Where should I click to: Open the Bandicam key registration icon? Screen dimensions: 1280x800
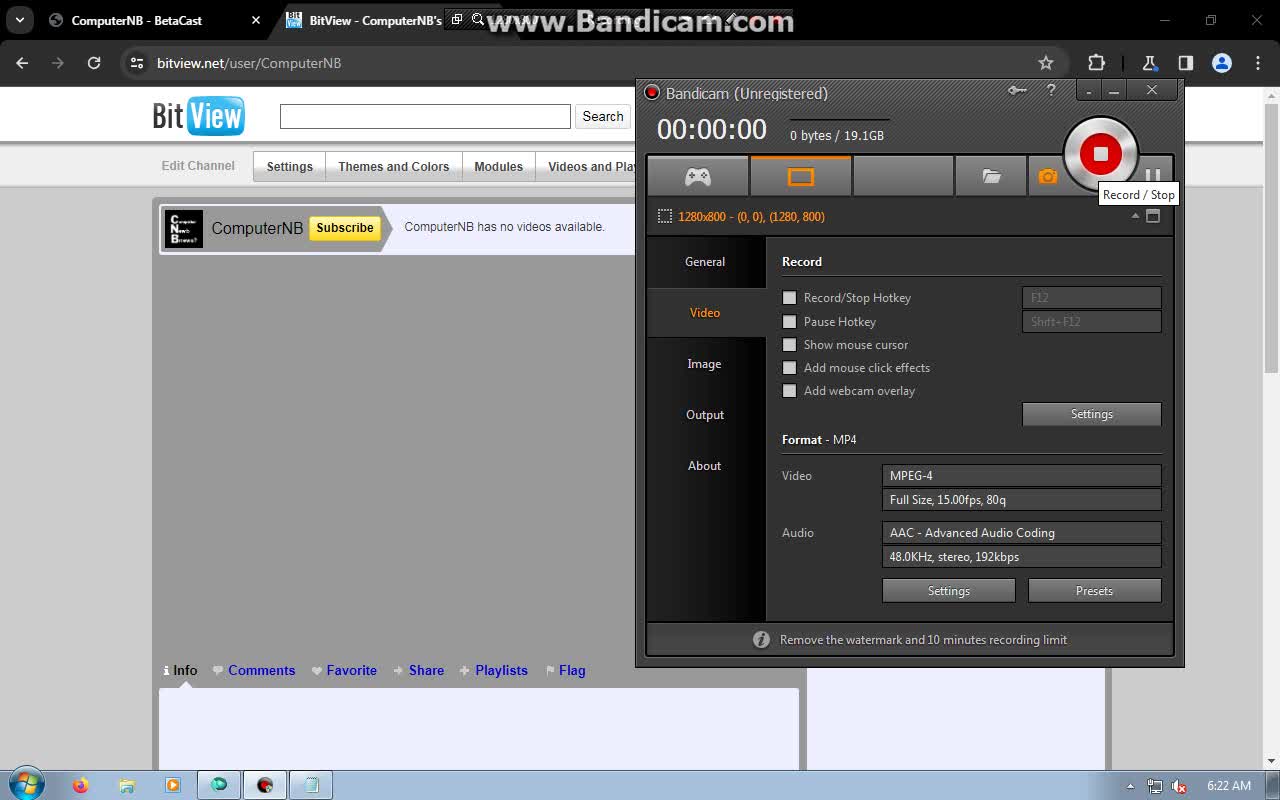[1017, 90]
